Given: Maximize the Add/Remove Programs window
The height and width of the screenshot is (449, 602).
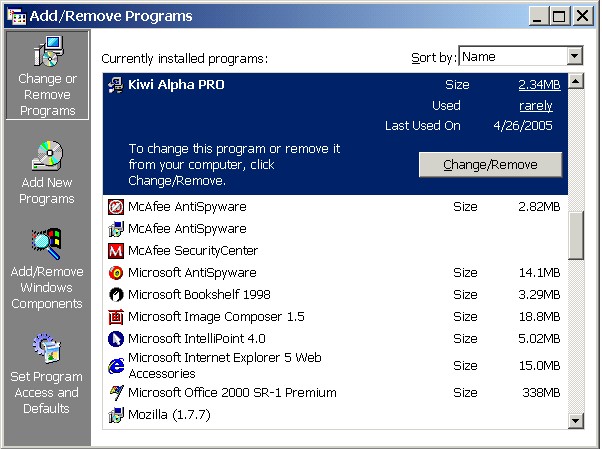Looking at the screenshot, I should (559, 16).
